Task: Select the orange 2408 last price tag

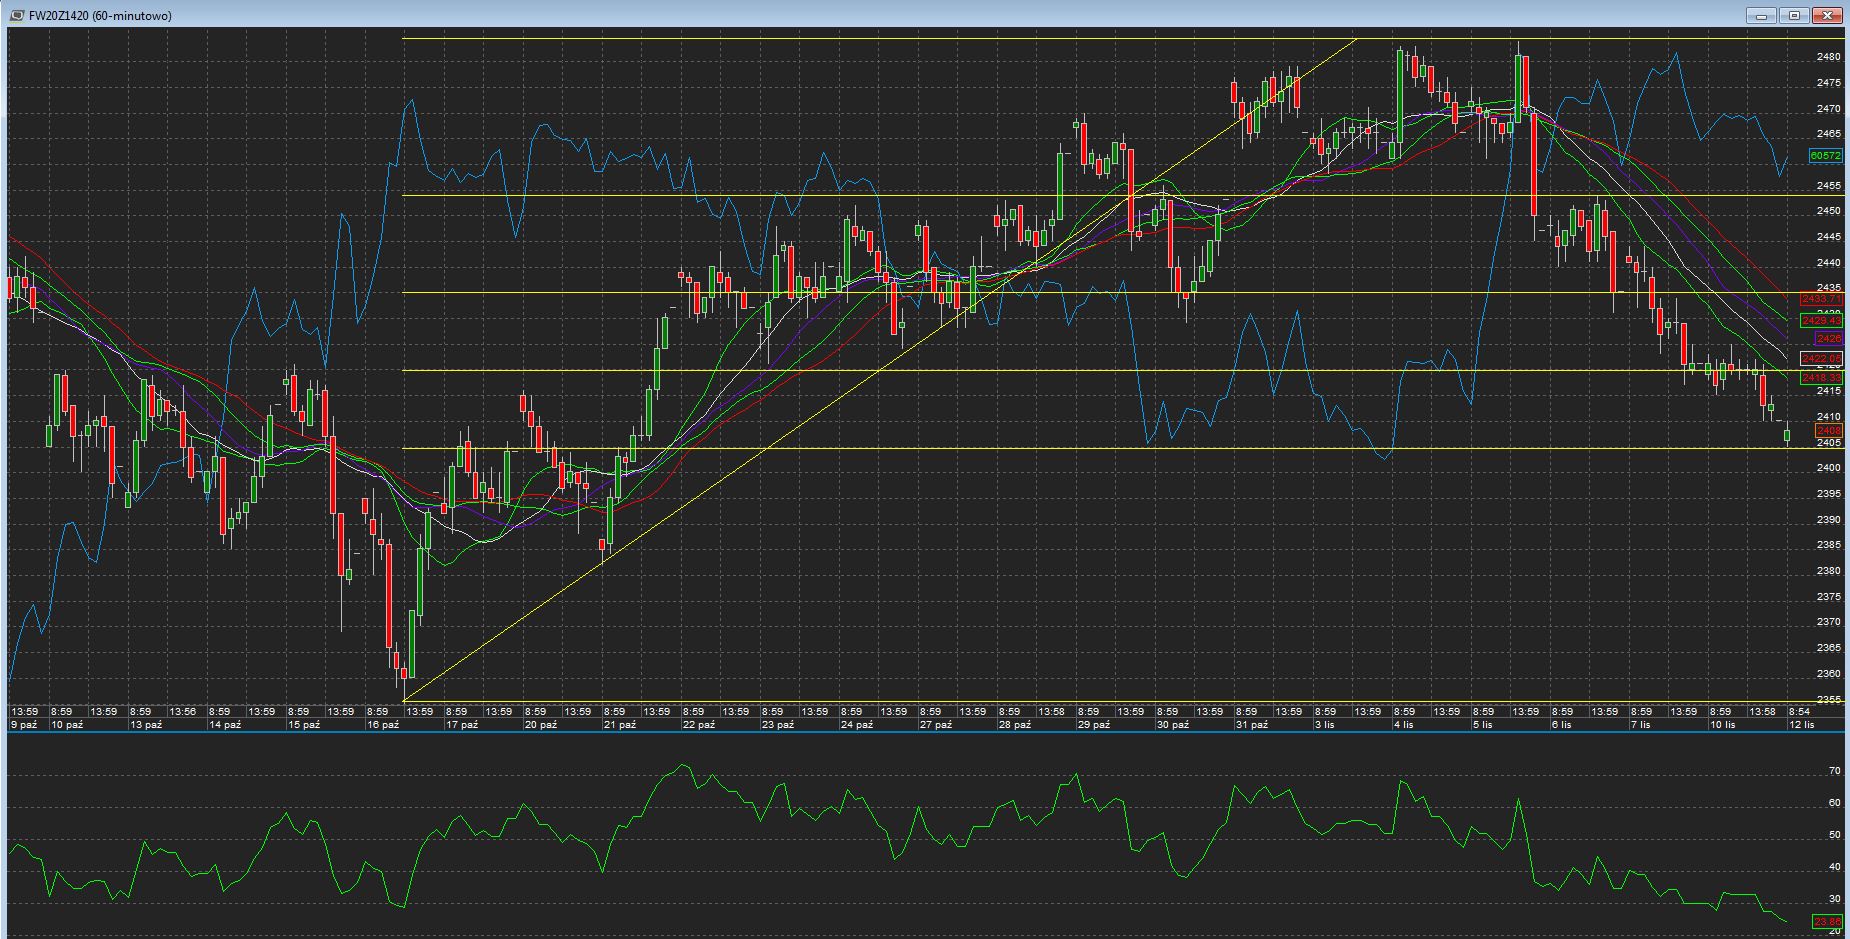Action: click(1828, 431)
